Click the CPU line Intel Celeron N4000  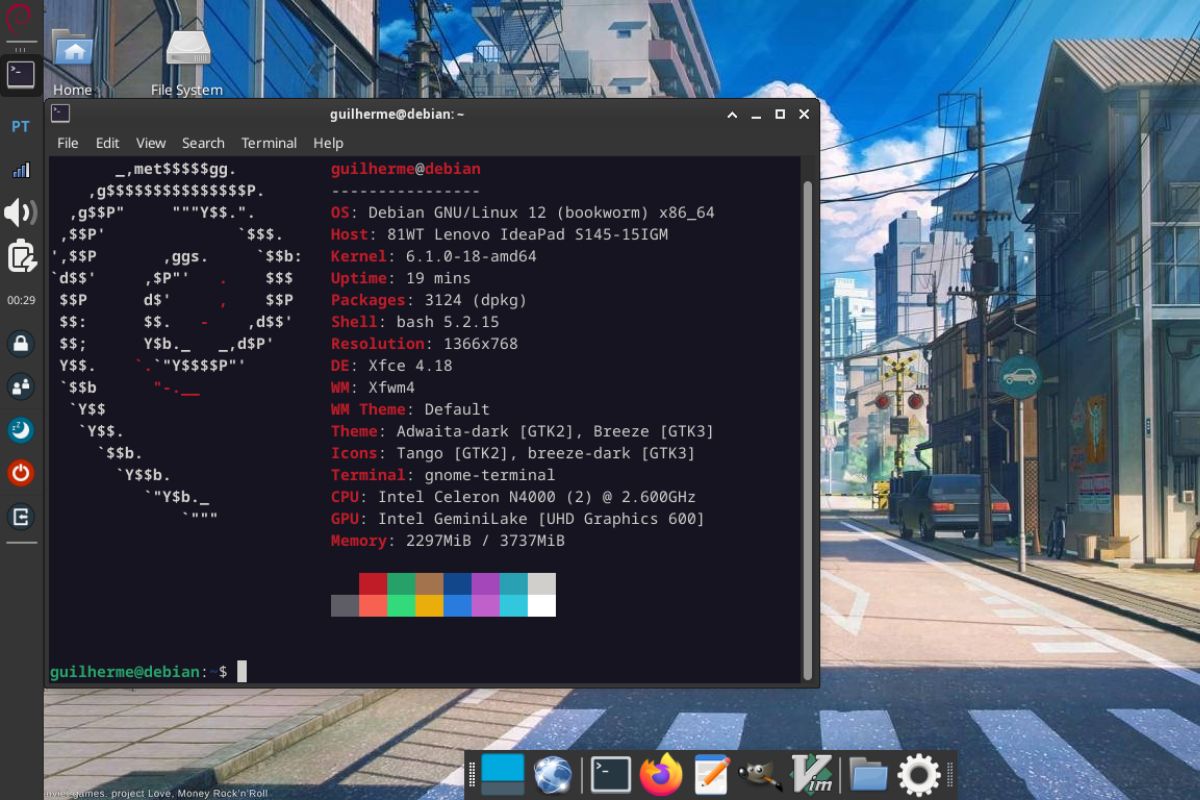click(513, 499)
